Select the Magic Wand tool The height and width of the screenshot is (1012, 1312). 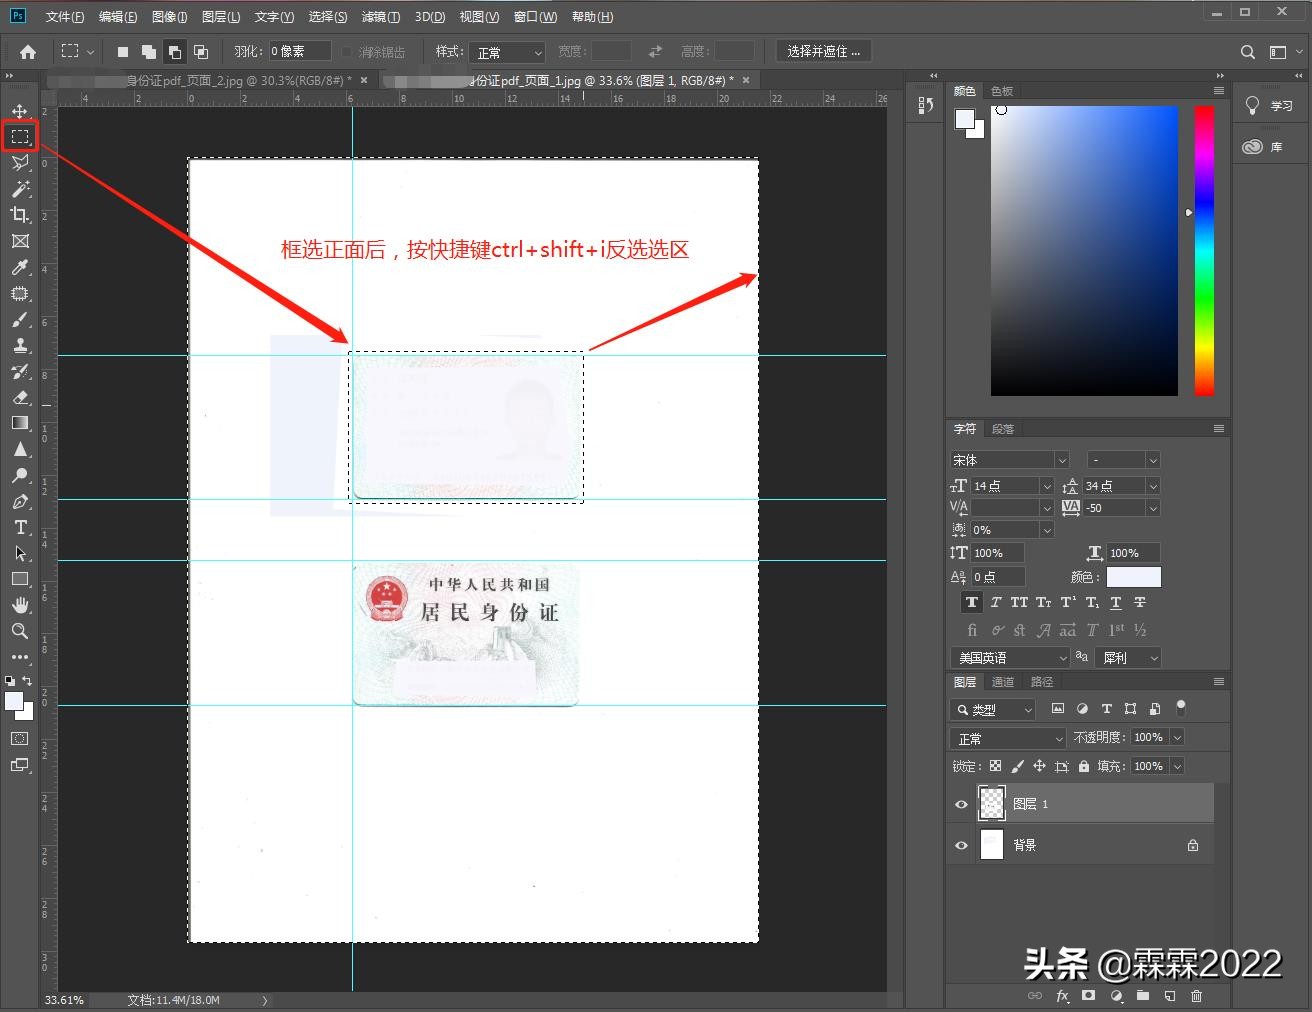(x=20, y=189)
